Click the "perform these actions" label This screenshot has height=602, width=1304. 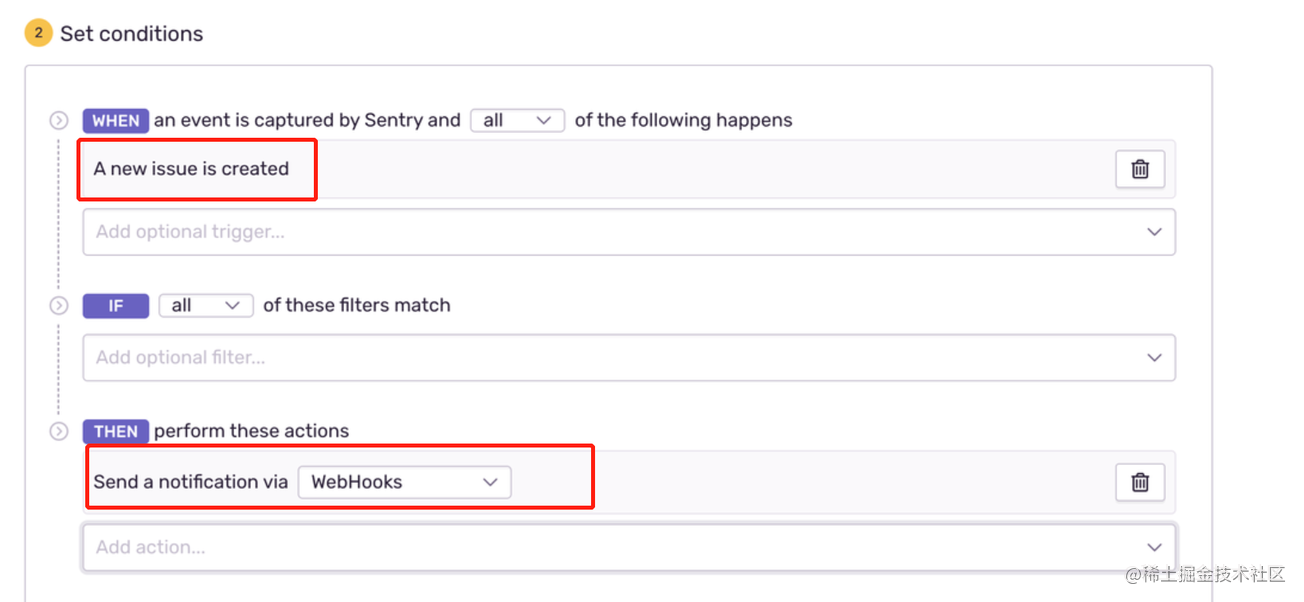[x=251, y=432]
